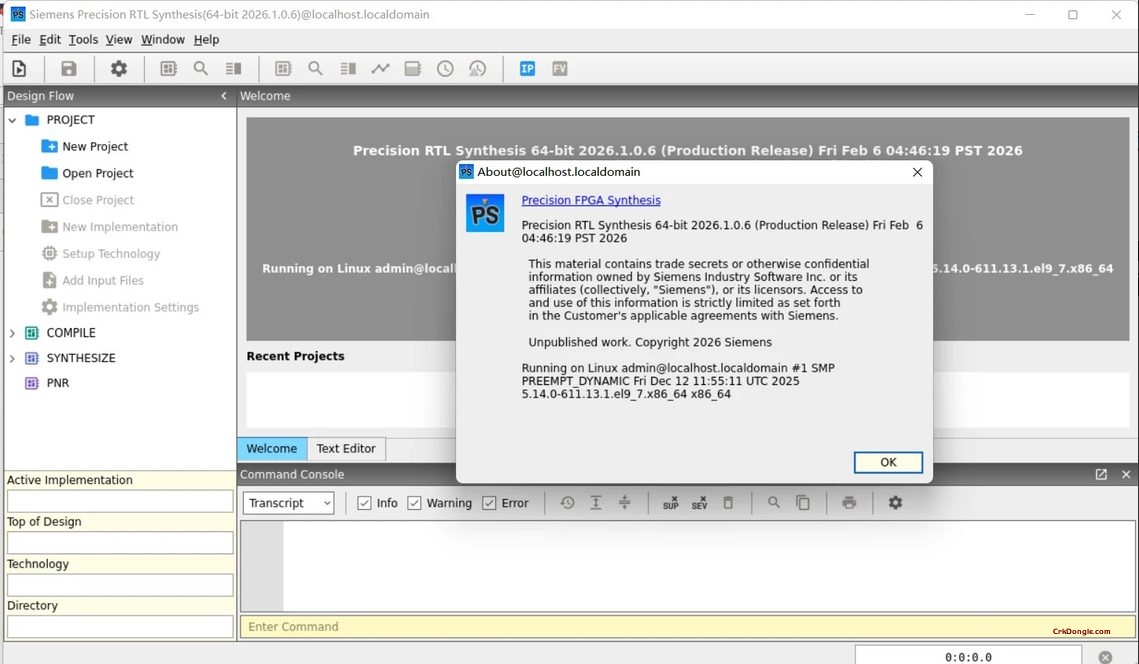Click the SEV severity icon in console
Screen dimensions: 1139x664
[700, 503]
